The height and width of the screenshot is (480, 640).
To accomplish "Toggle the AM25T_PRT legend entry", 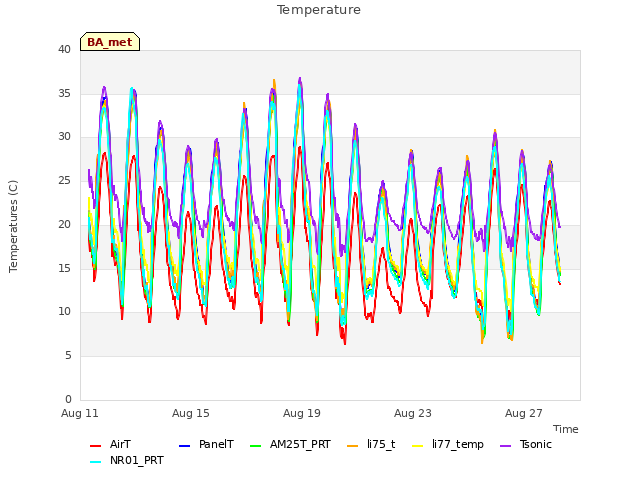I will coord(290,444).
